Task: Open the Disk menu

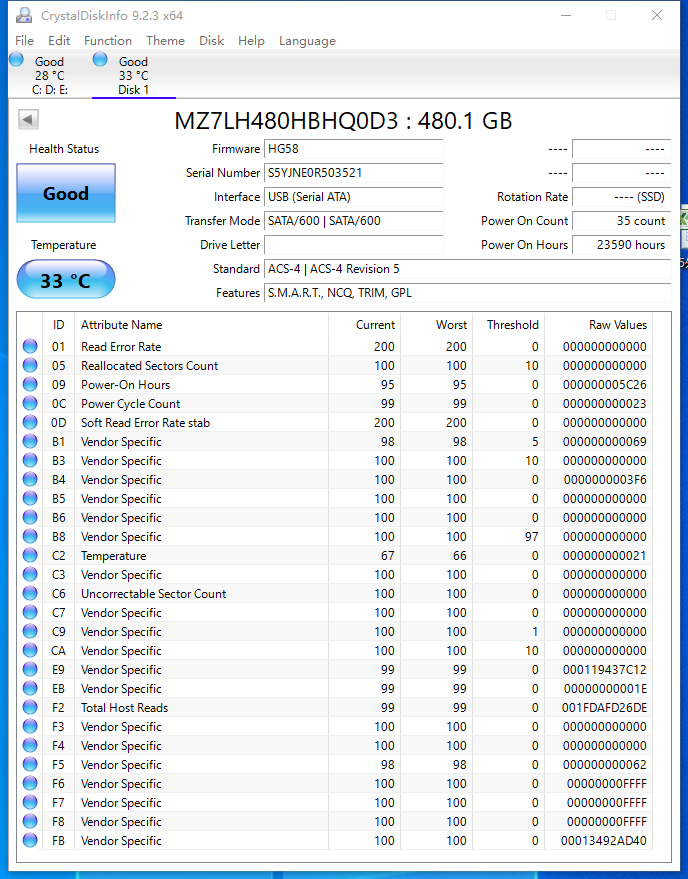Action: click(x=211, y=41)
